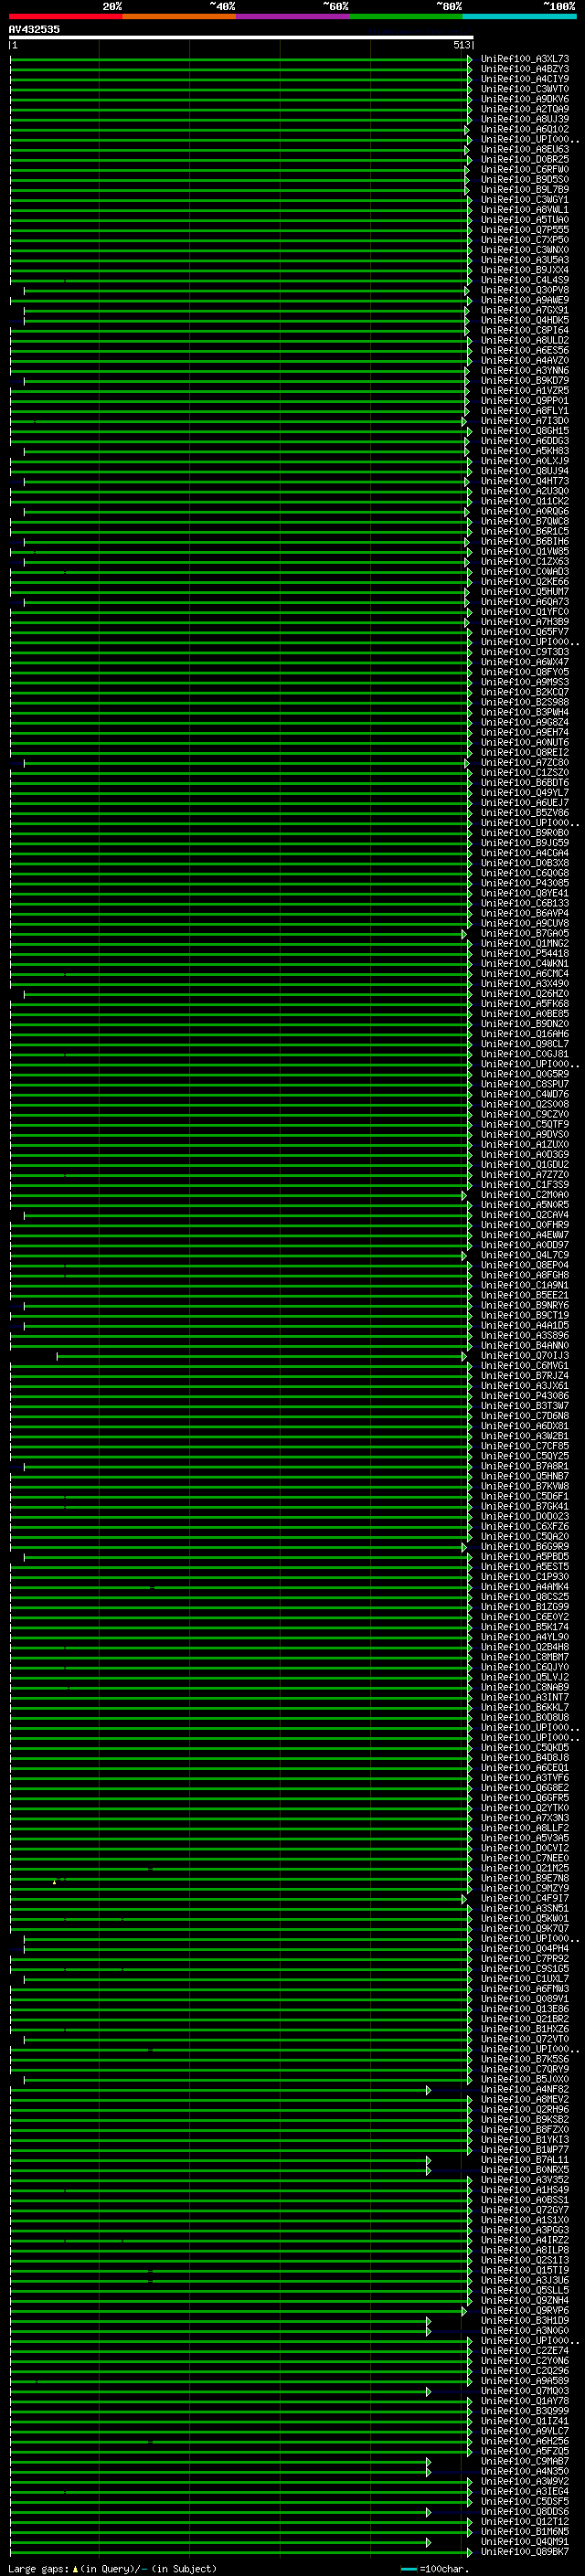
Task: Select label UniRef100_C3WGY1
Action: click(525, 200)
